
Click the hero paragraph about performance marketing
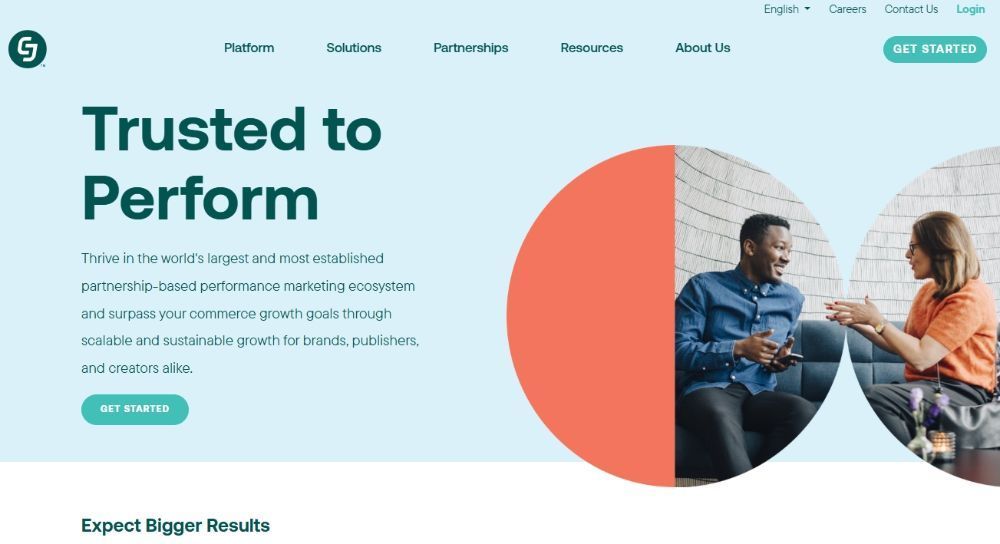250,313
